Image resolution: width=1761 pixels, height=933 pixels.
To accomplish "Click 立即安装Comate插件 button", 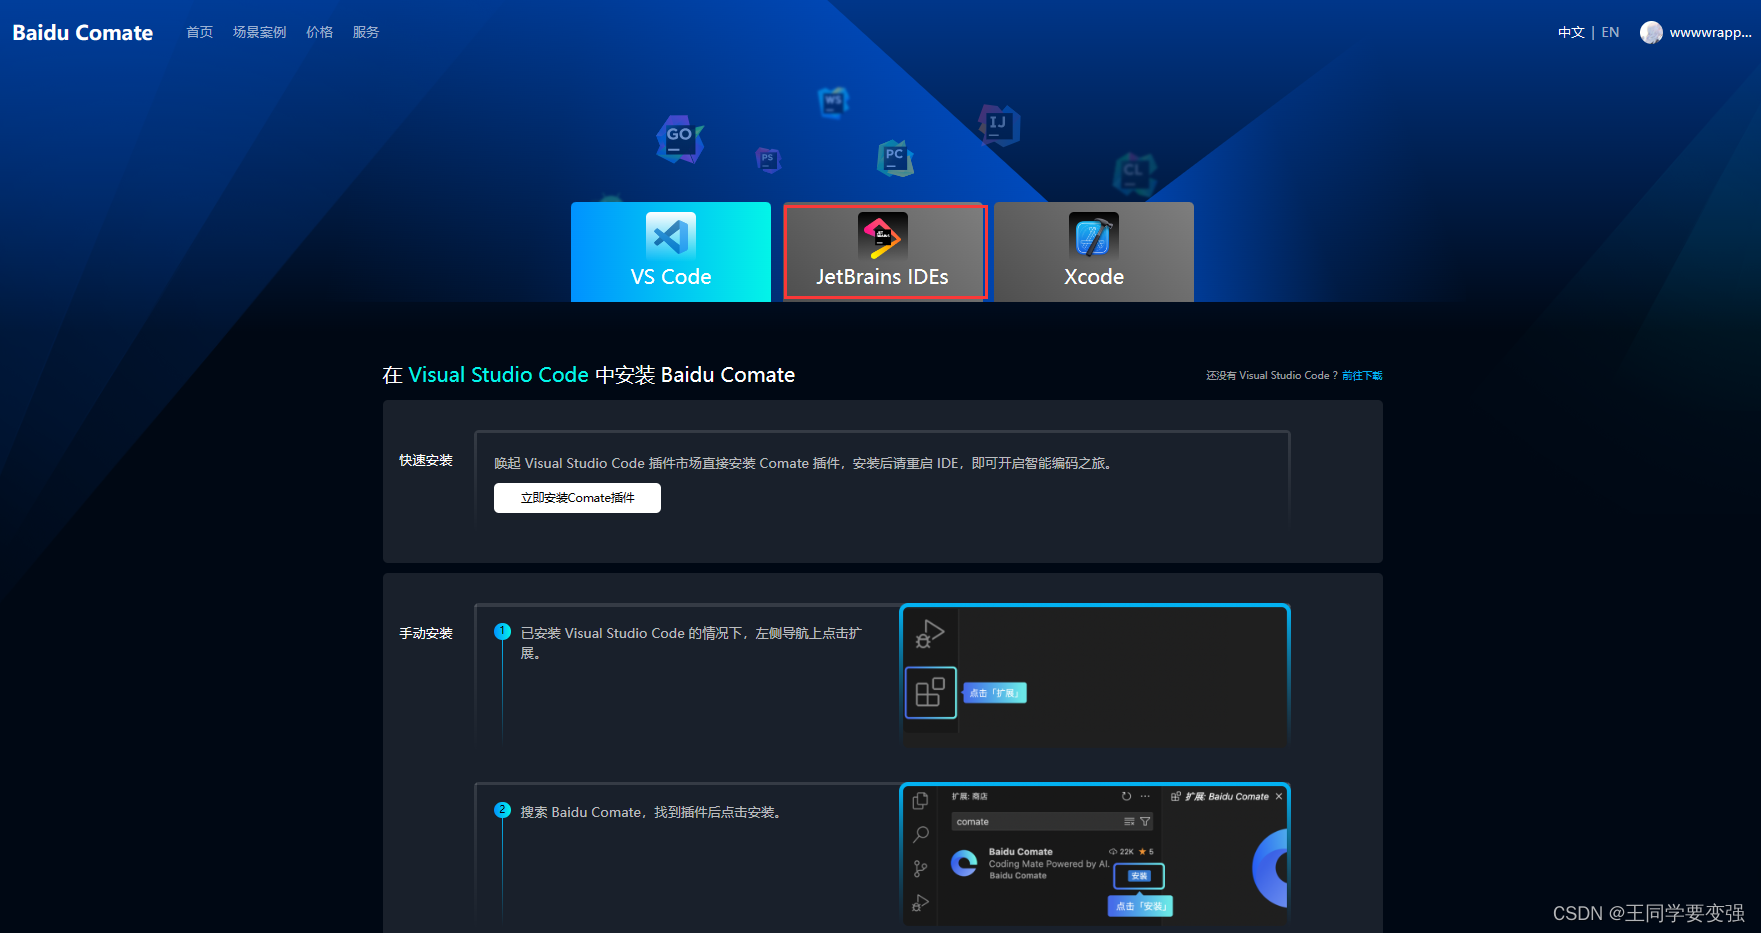I will (x=577, y=498).
